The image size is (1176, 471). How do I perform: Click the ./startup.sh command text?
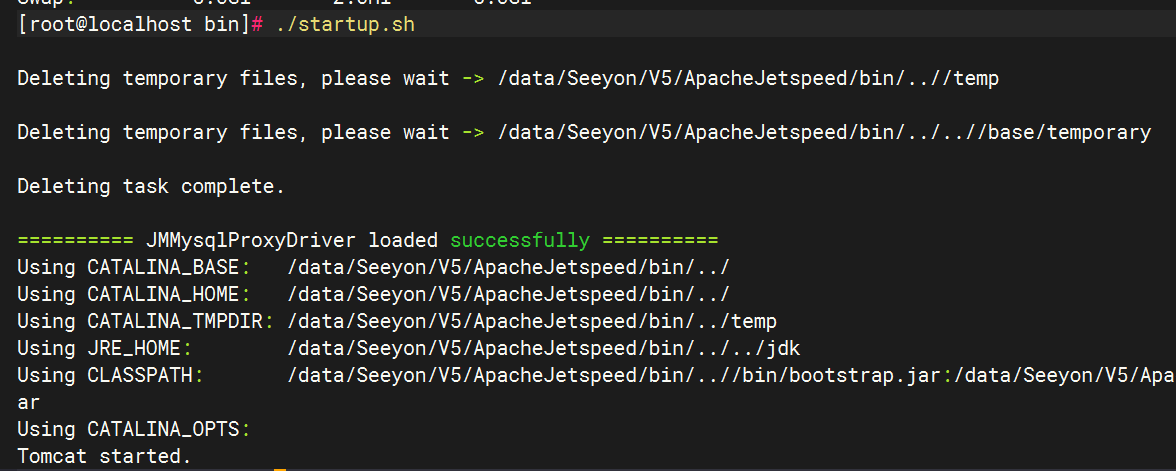click(343, 25)
